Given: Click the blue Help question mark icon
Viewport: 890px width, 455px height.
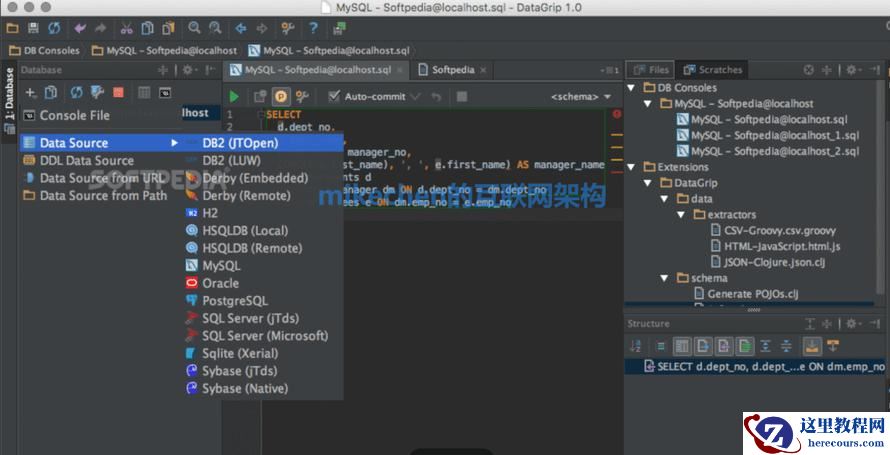Looking at the screenshot, I should tap(313, 28).
